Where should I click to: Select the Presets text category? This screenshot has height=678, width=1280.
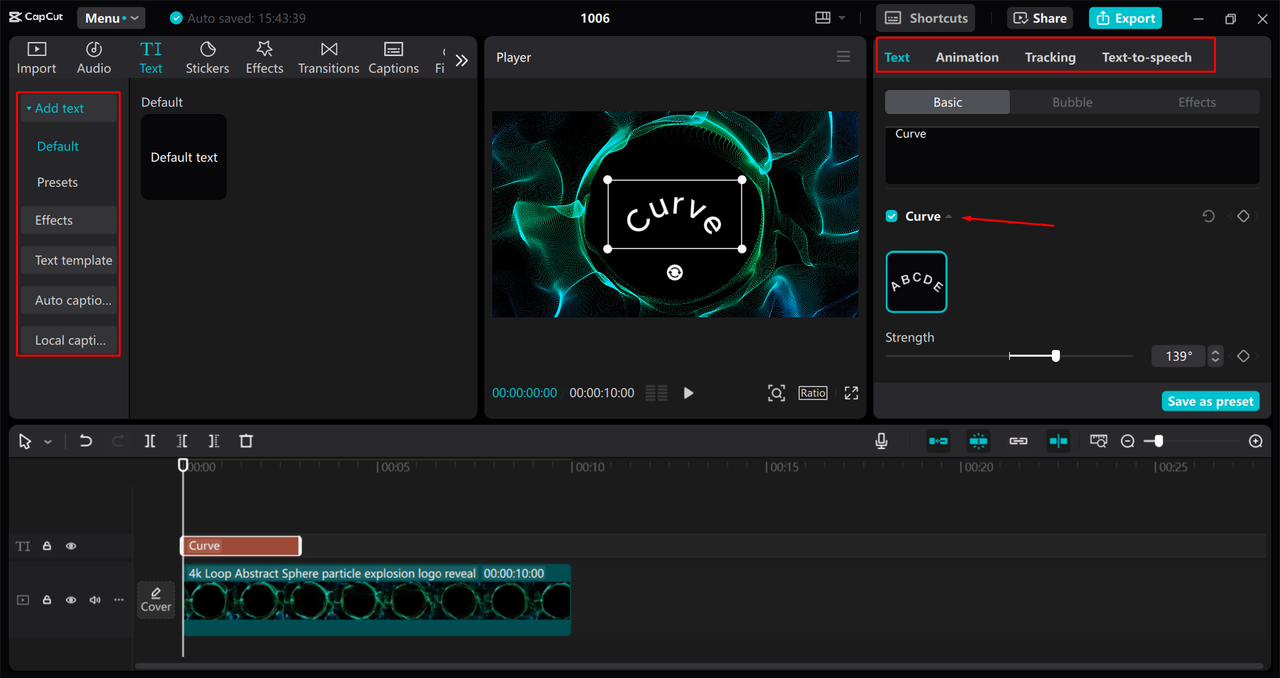57,182
